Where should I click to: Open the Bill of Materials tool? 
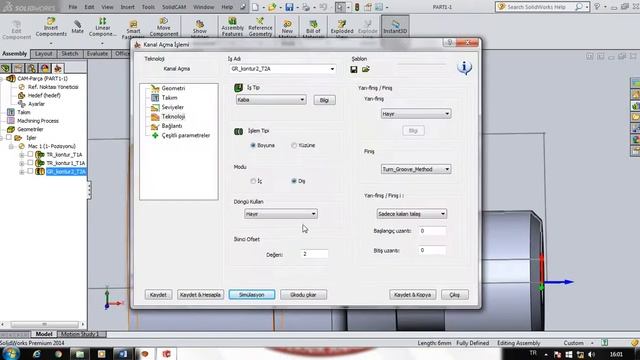click(x=313, y=27)
